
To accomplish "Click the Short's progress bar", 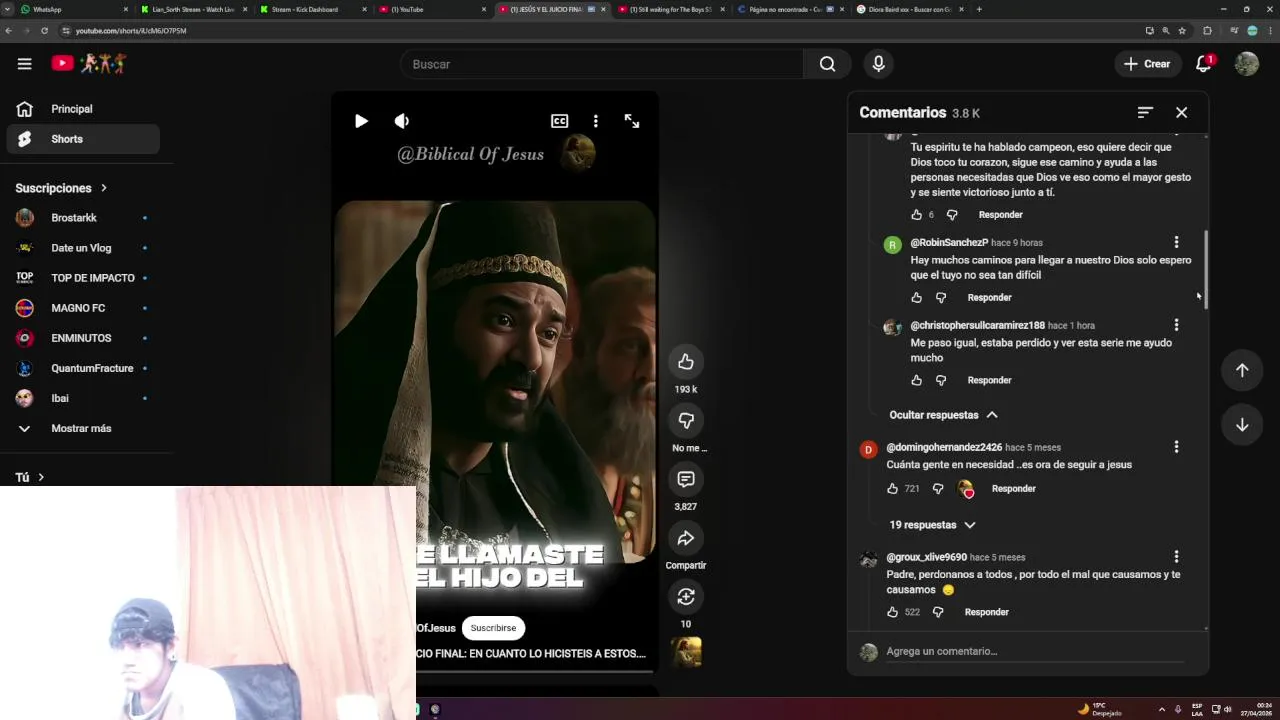I will [535, 671].
